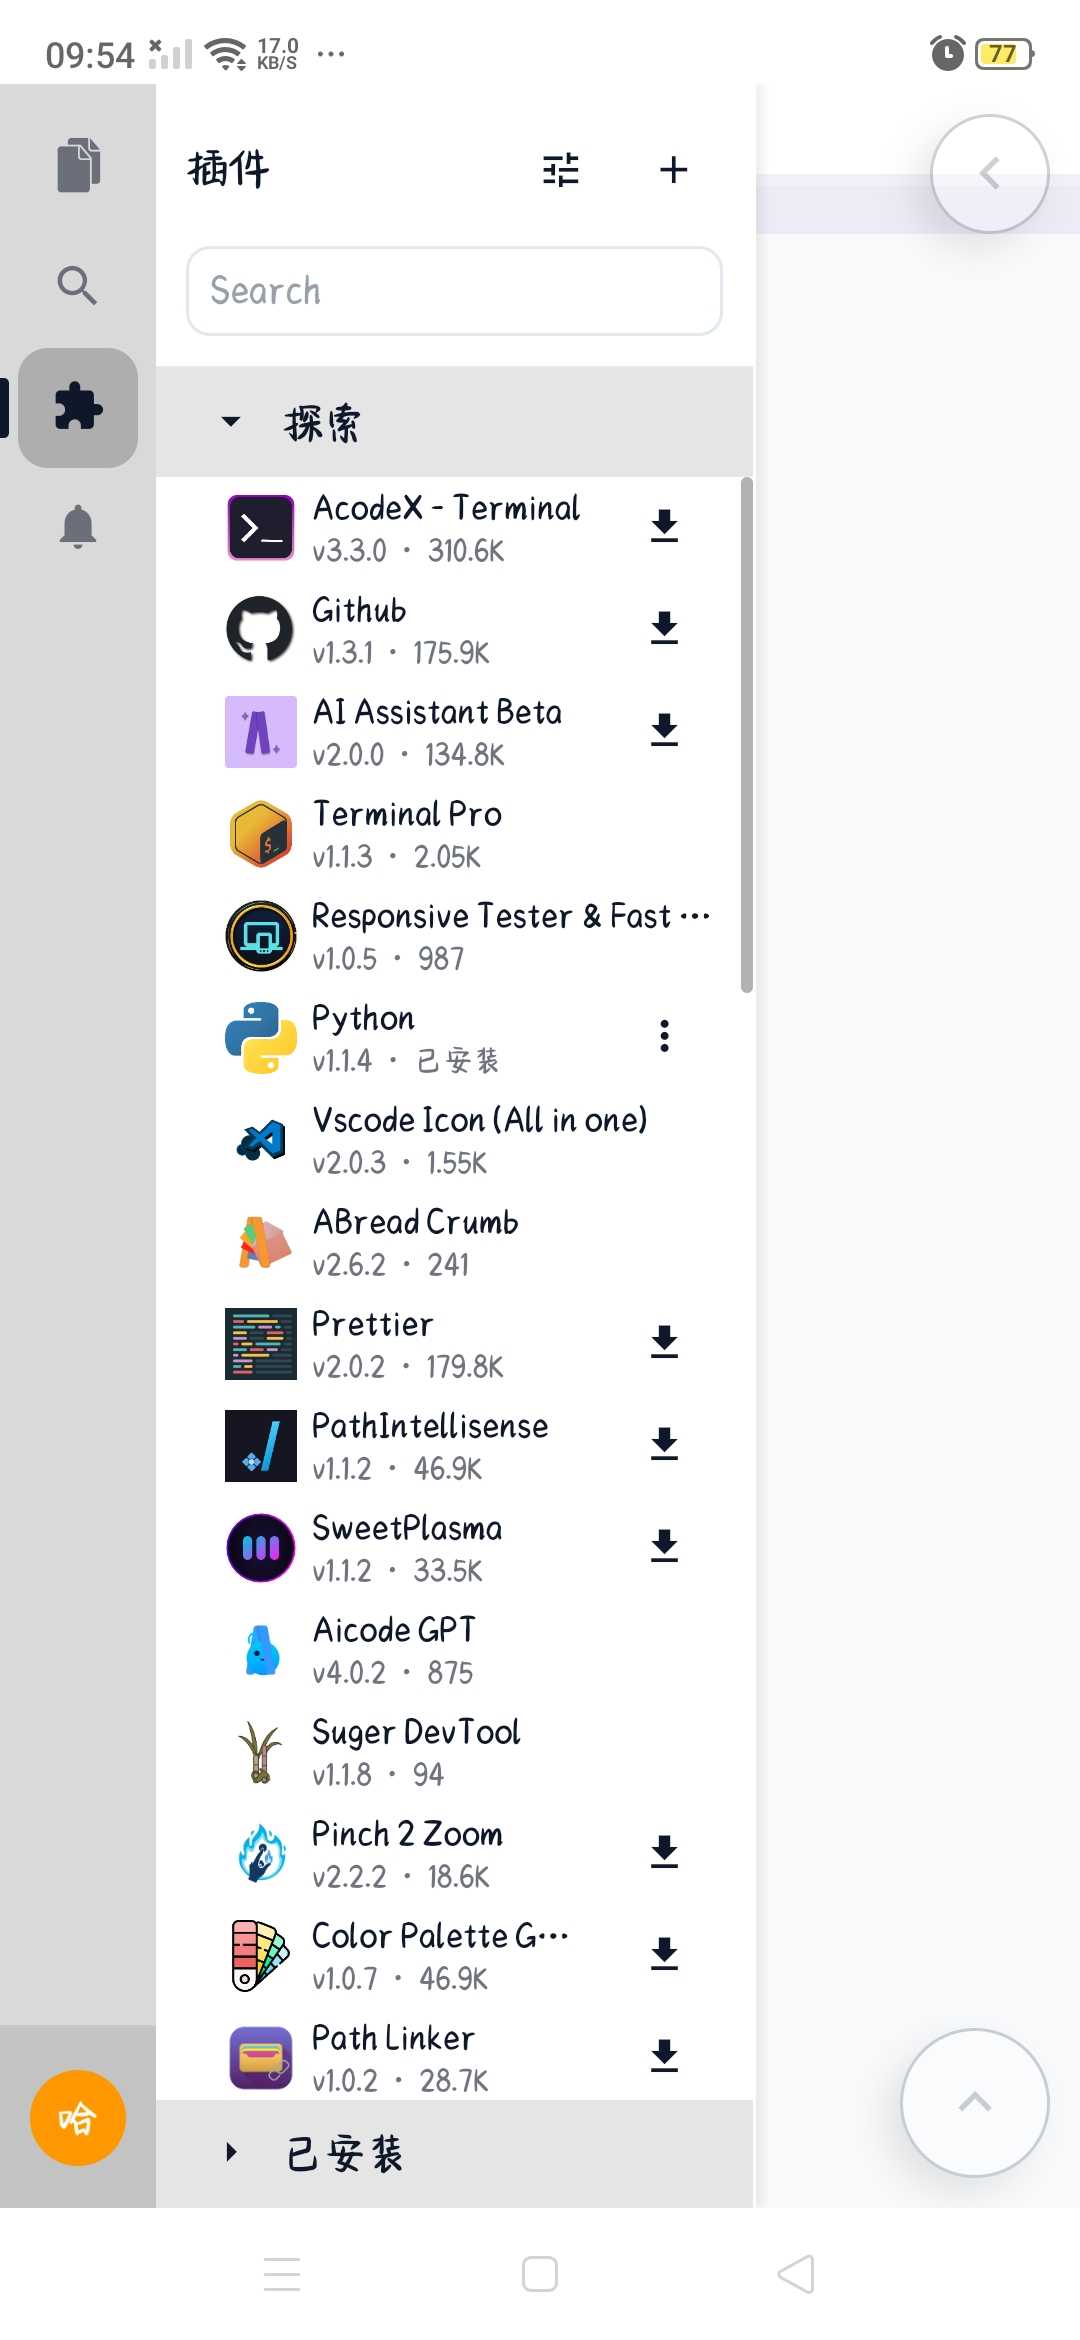Tap the round up chevron button
The image size is (1080, 2340).
pos(975,2103)
